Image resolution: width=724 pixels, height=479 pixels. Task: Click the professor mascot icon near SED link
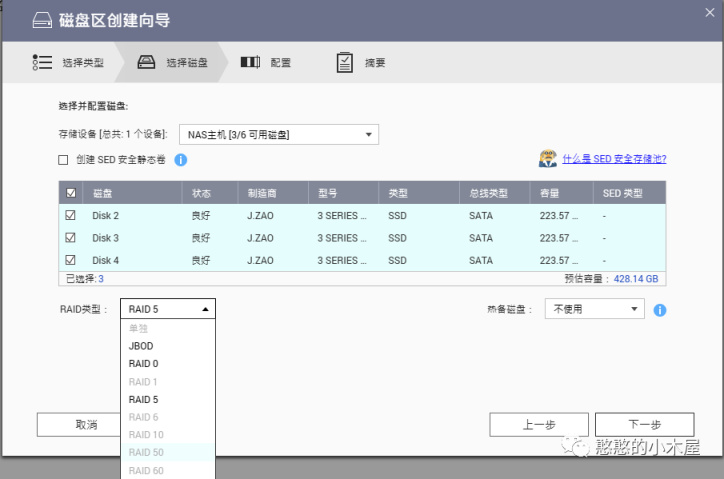(548, 158)
